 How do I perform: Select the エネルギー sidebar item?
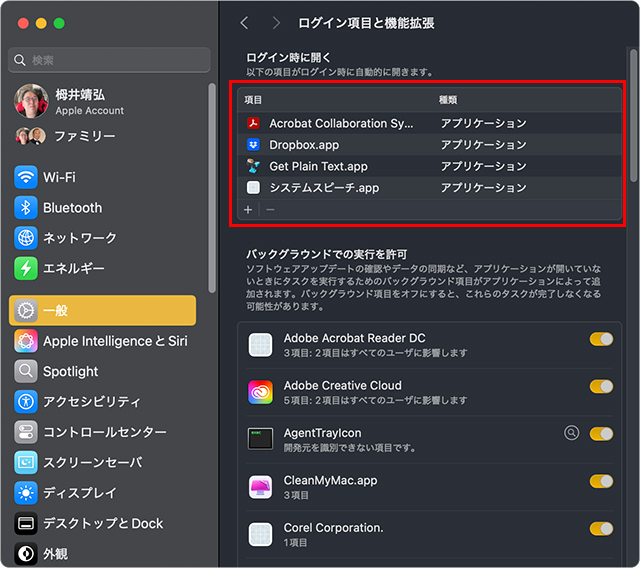pyautogui.click(x=102, y=268)
